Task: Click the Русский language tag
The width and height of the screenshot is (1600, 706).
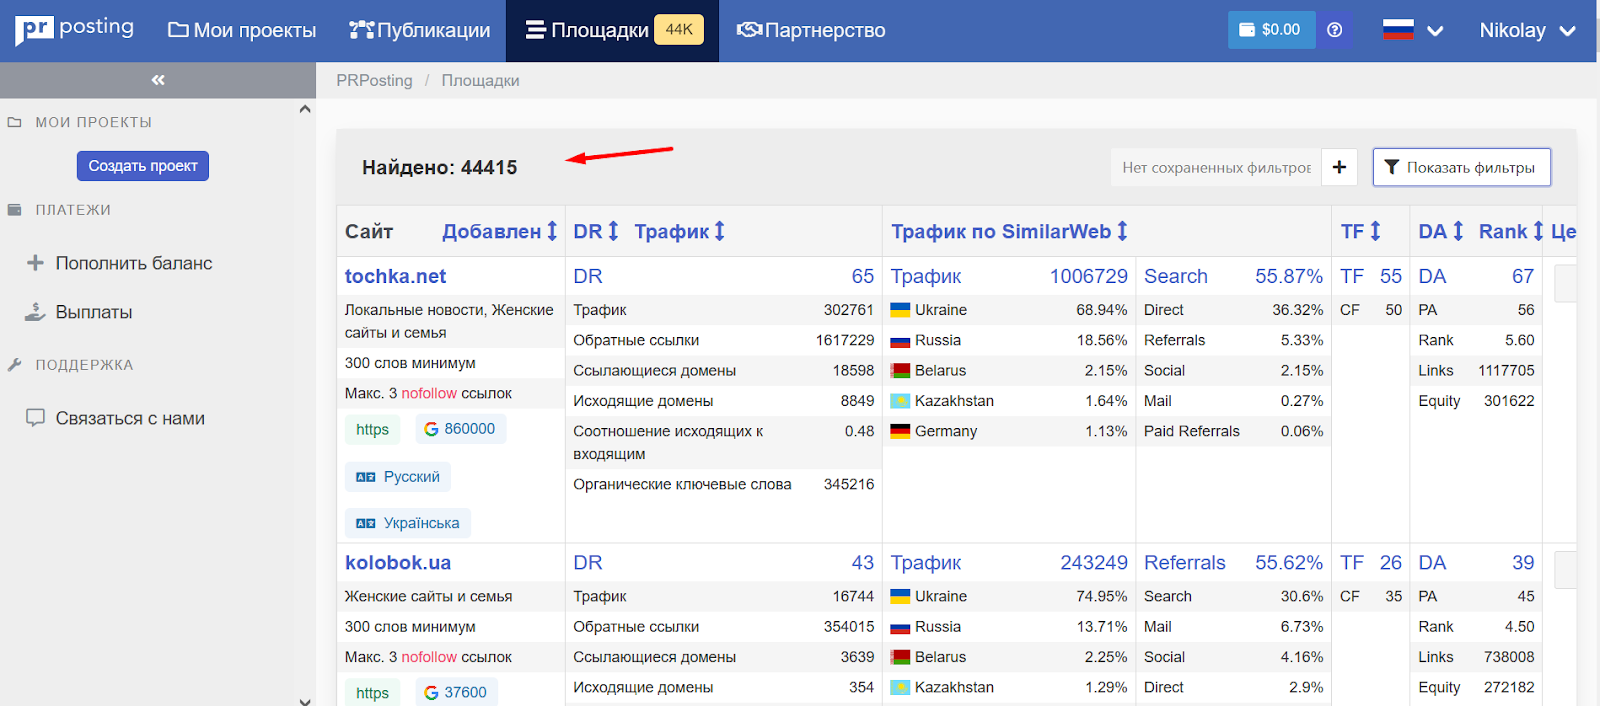Action: pos(398,477)
